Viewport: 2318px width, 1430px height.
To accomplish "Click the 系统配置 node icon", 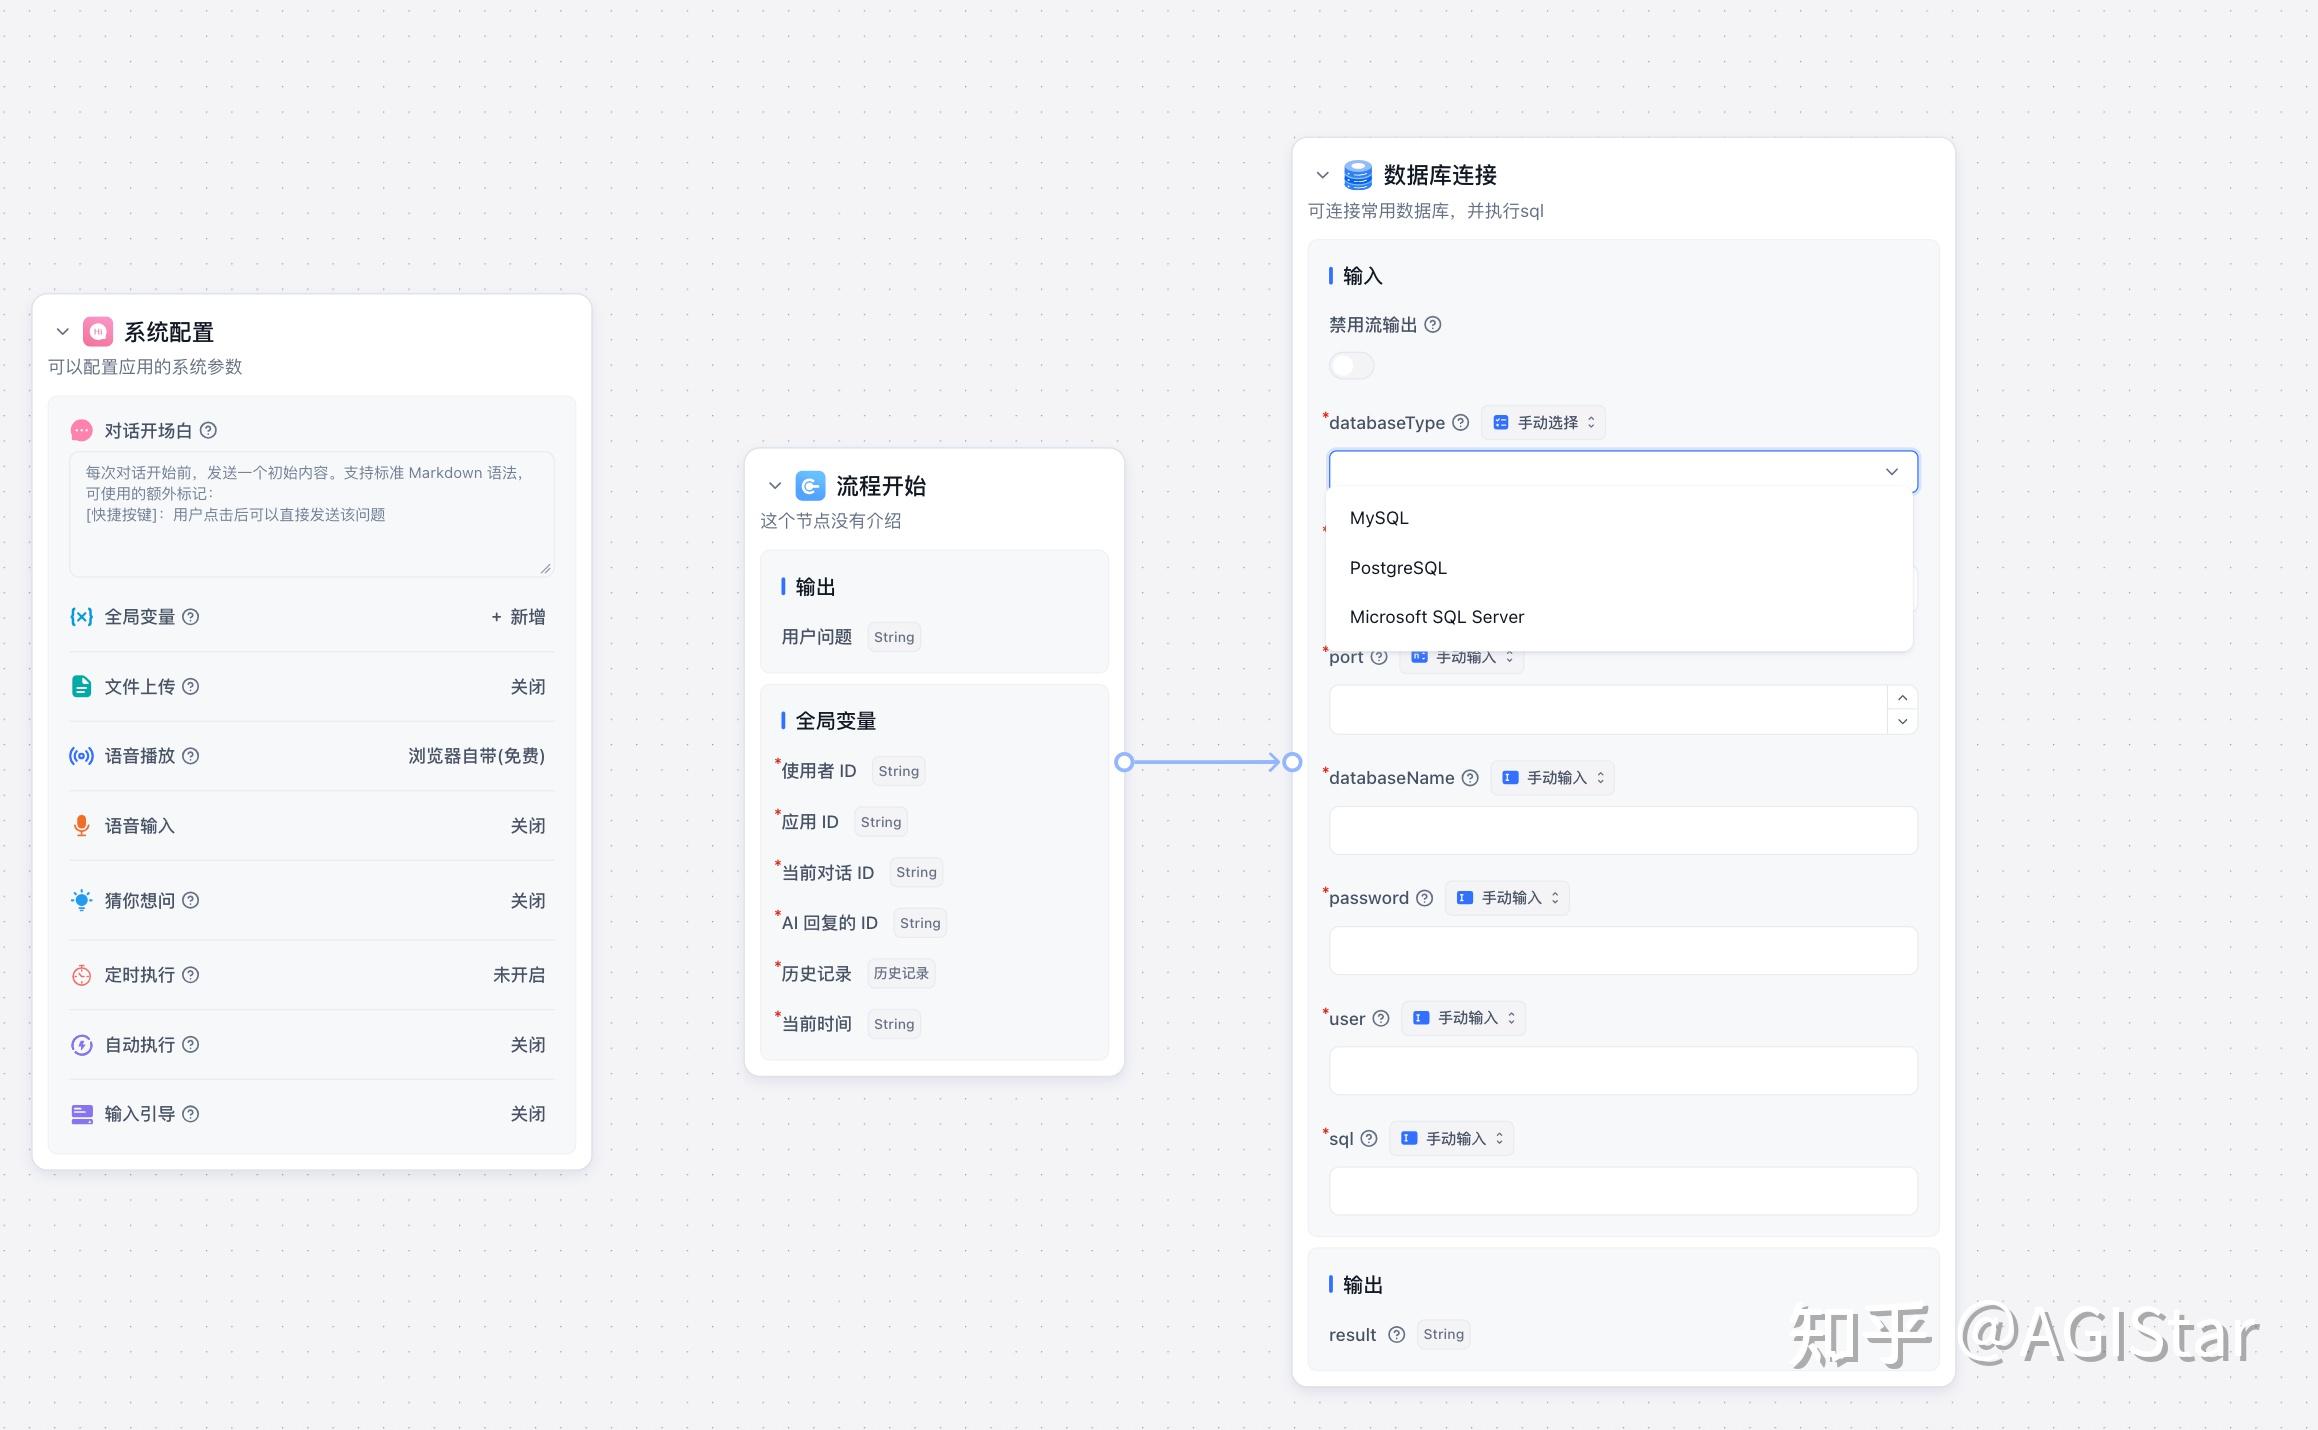I will [98, 331].
